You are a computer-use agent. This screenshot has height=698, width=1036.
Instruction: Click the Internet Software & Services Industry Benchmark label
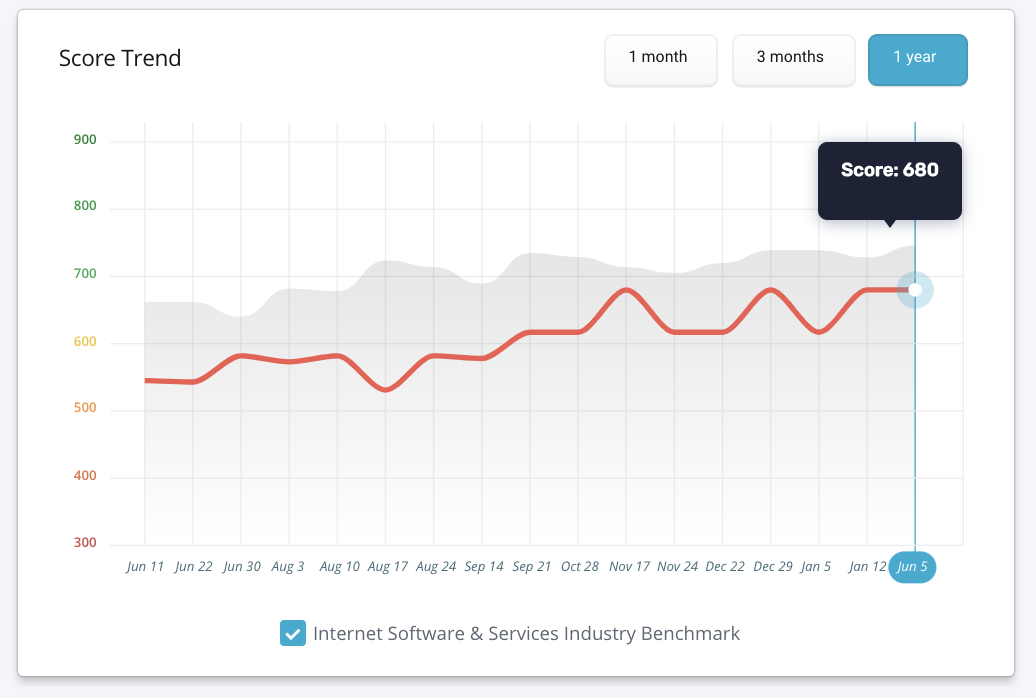(x=526, y=634)
